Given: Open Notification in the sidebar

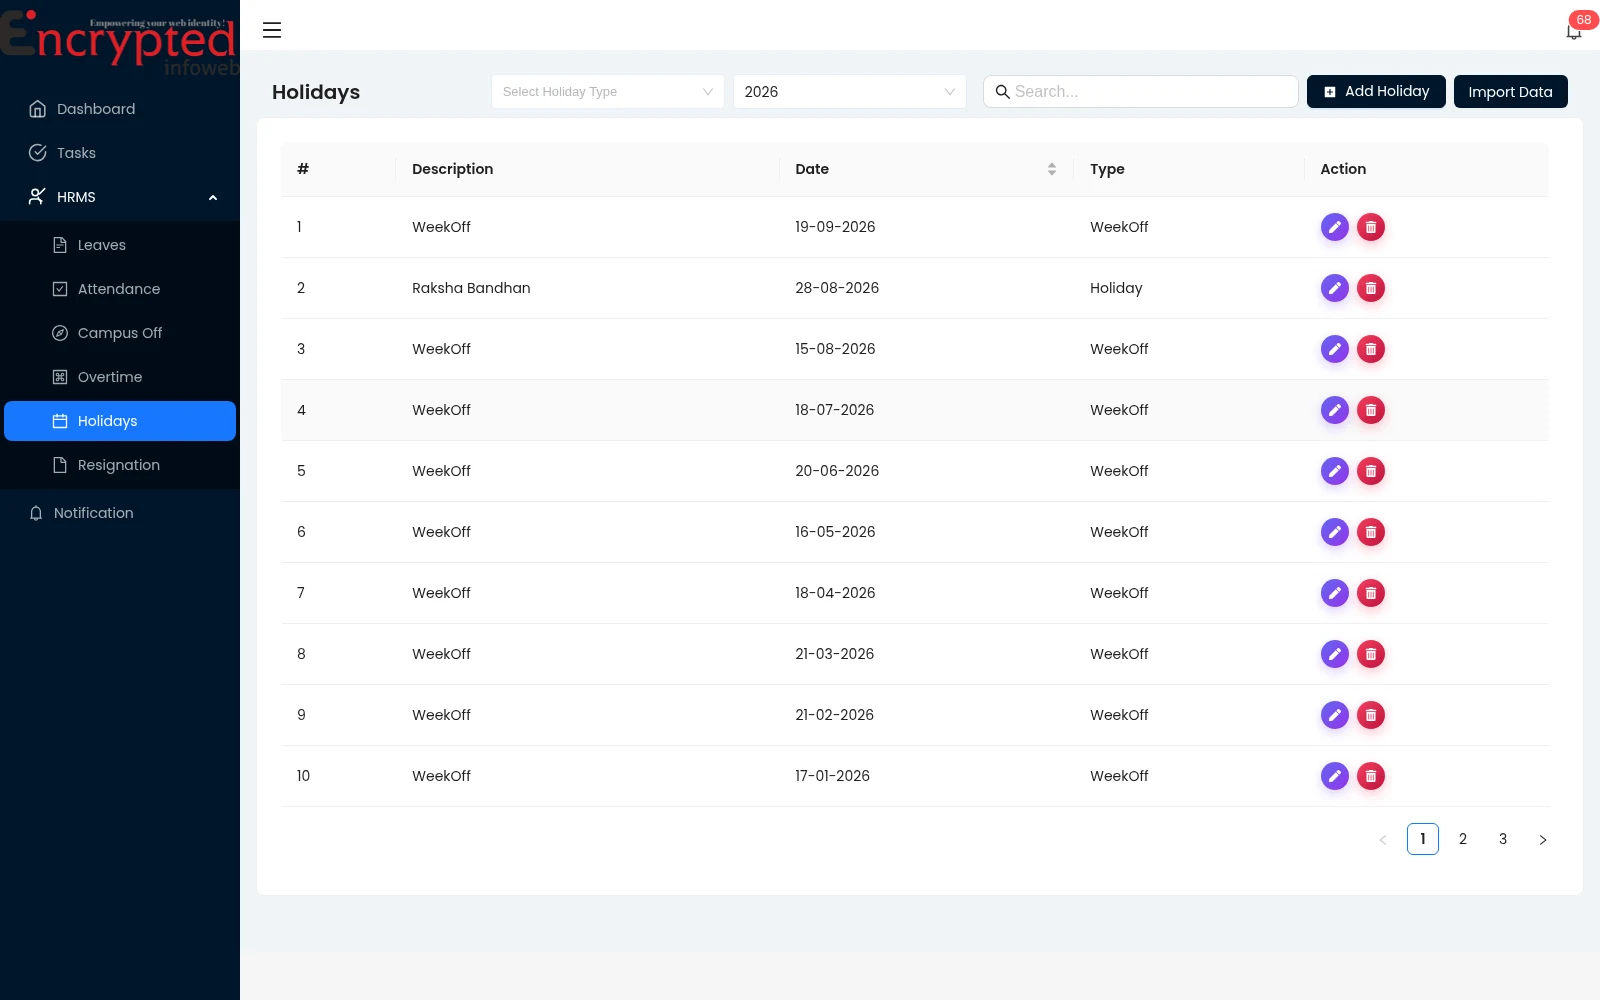Looking at the screenshot, I should (120, 513).
